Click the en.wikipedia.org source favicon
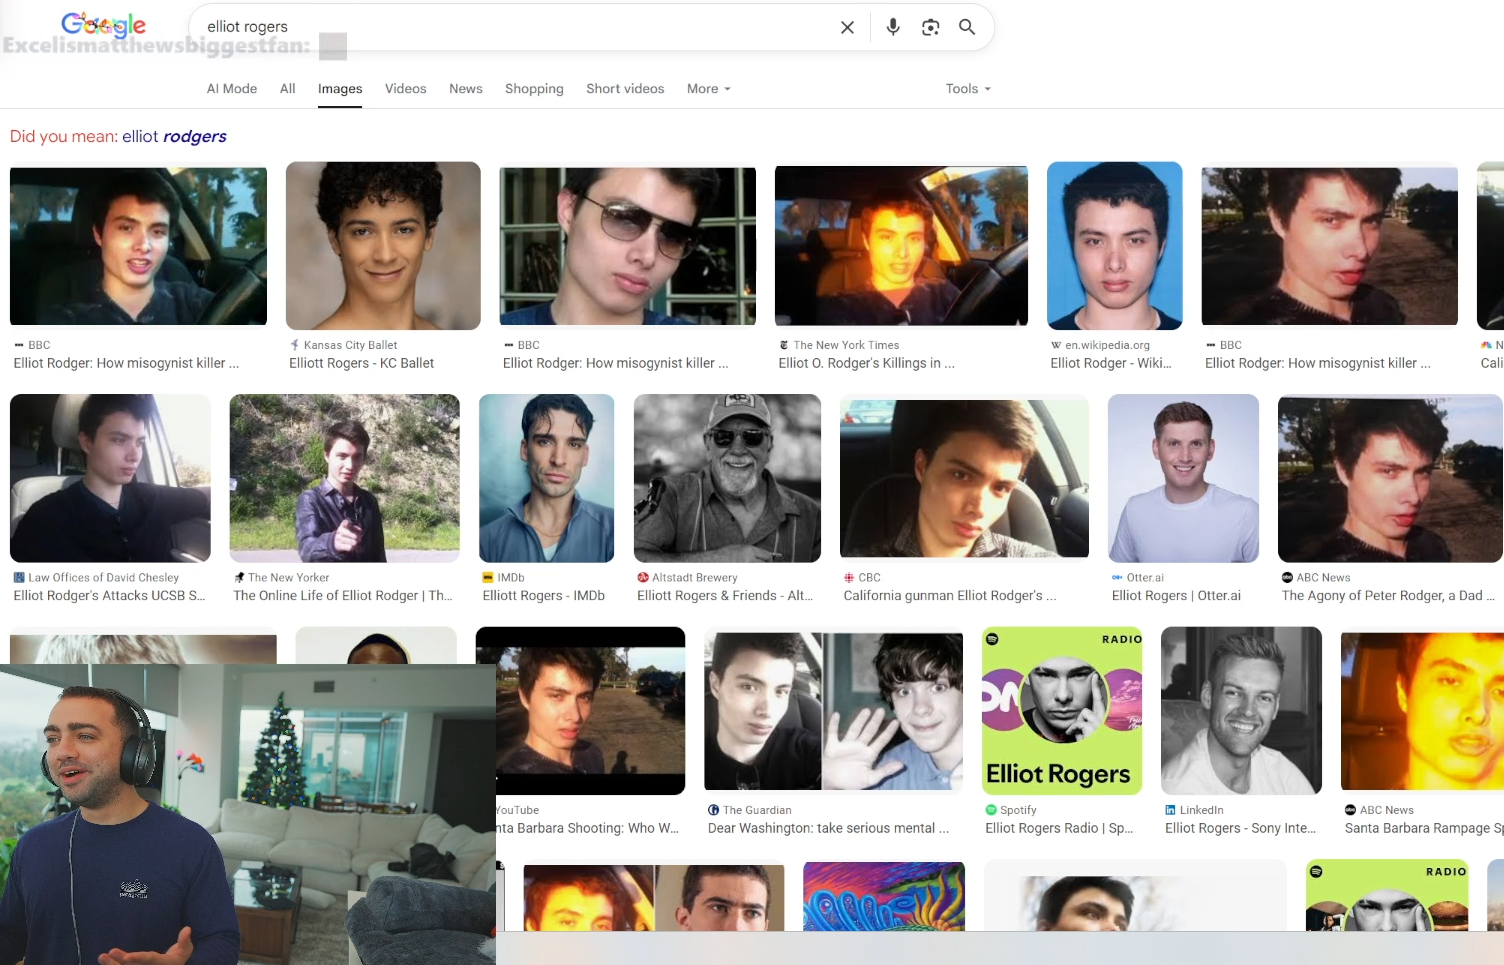The height and width of the screenshot is (965, 1504). point(1056,345)
